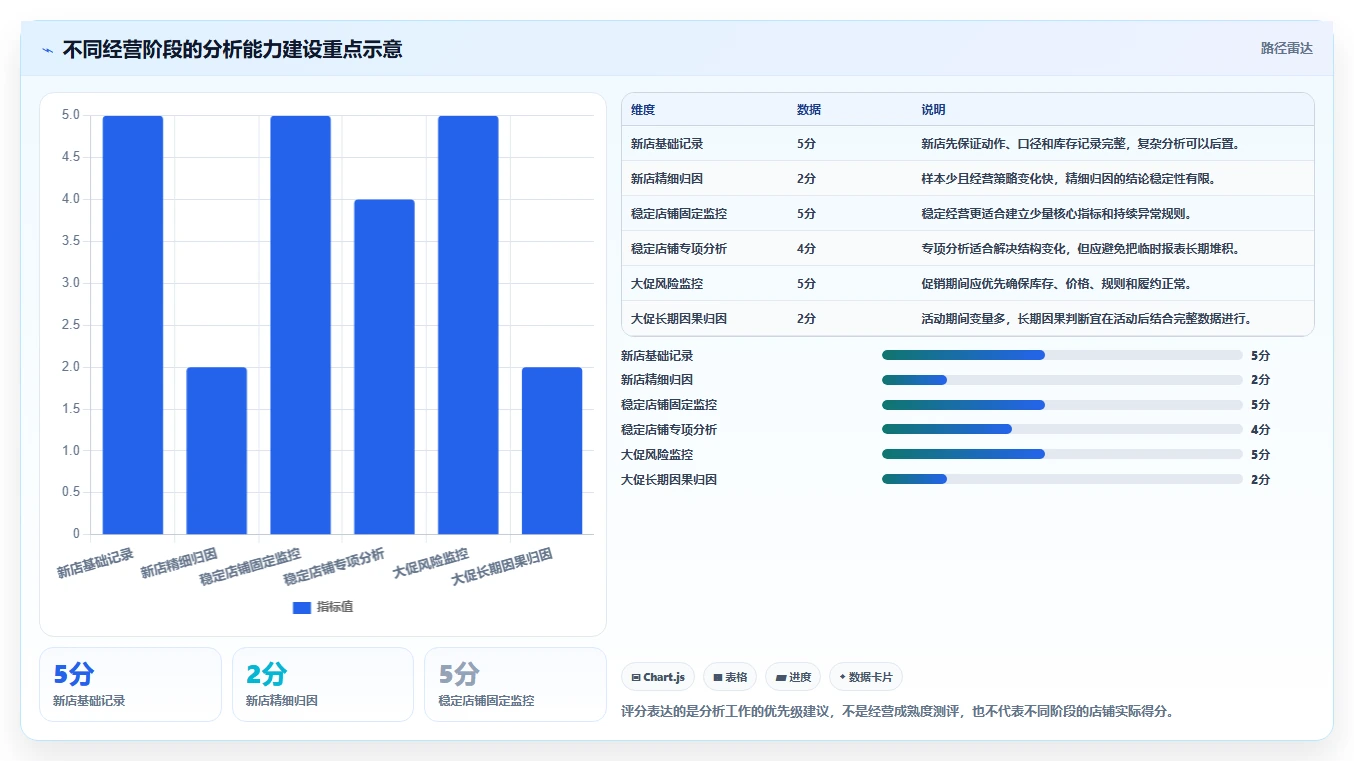Open the 2分 新店精细归因 data card
This screenshot has width=1354, height=761.
point(323,684)
